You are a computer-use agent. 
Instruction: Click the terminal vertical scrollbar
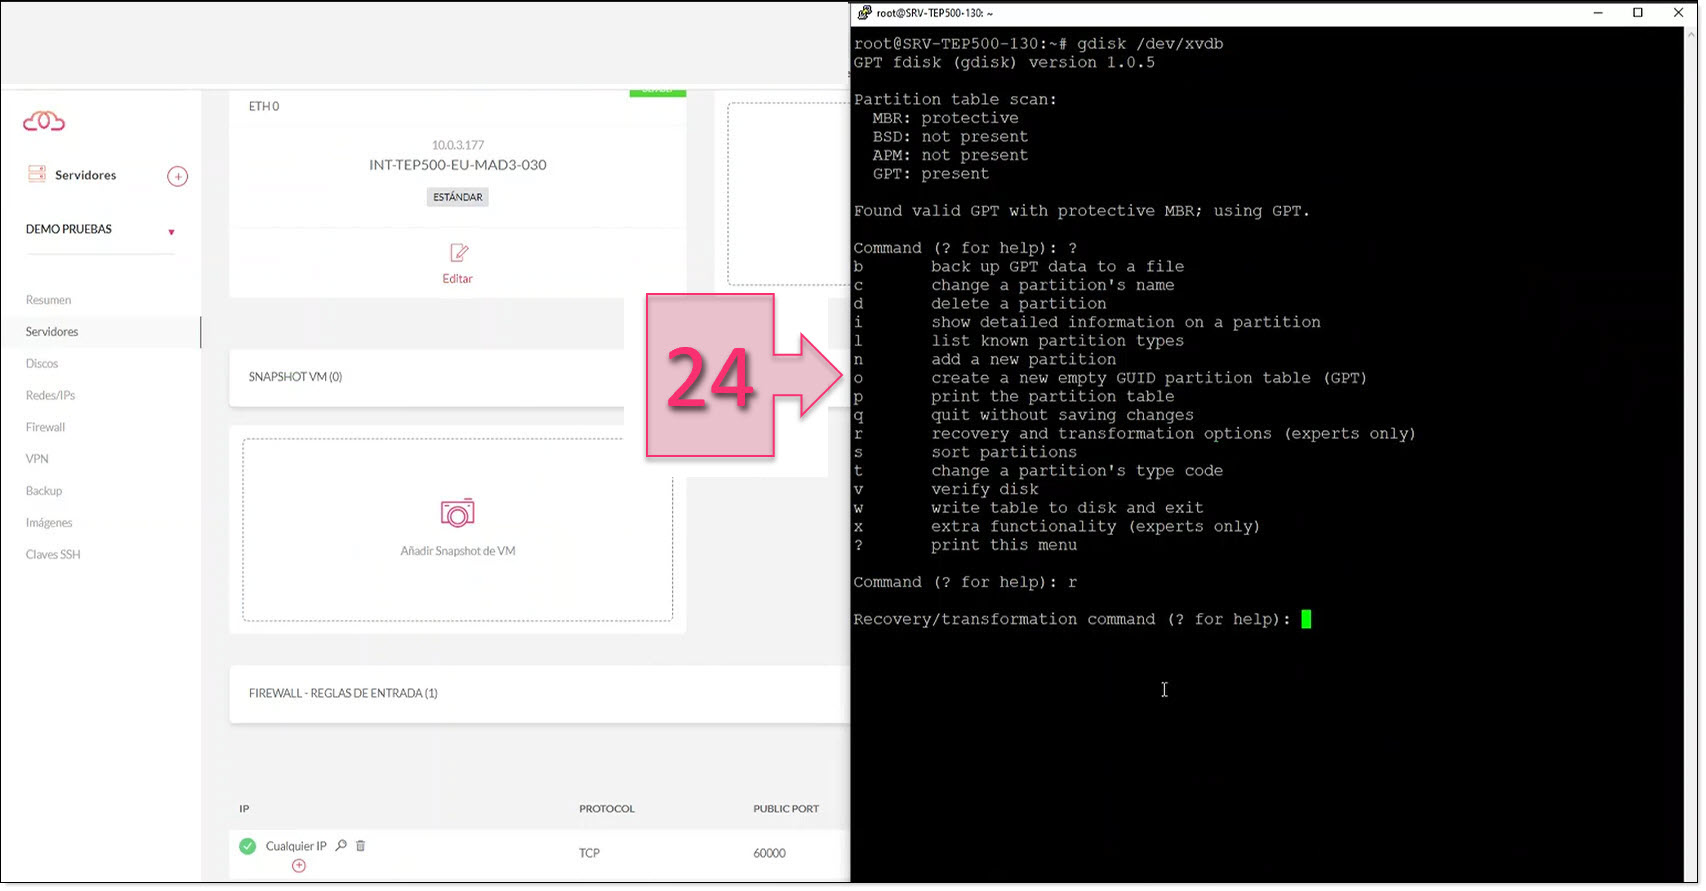(1691, 400)
